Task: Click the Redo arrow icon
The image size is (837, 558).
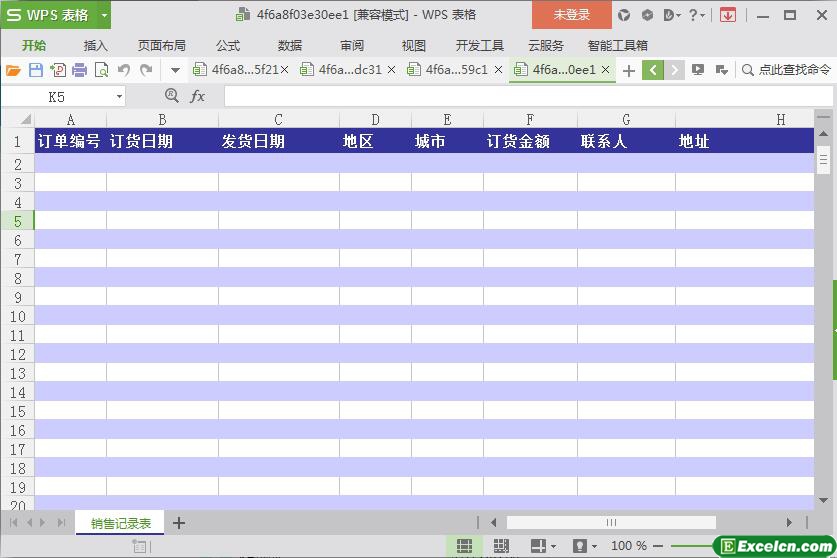Action: pos(146,70)
